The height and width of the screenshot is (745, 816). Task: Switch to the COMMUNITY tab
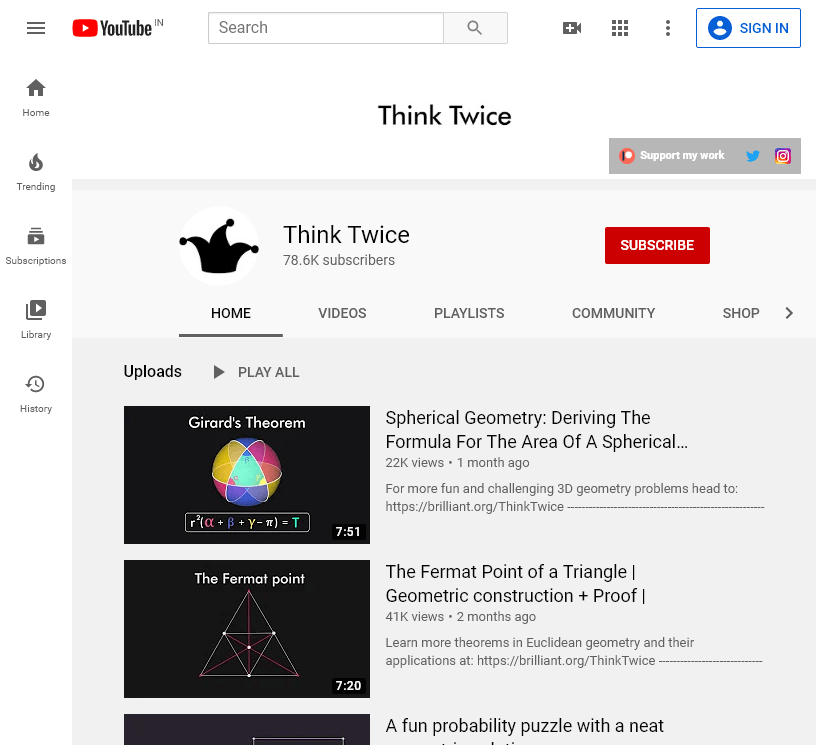coord(614,313)
